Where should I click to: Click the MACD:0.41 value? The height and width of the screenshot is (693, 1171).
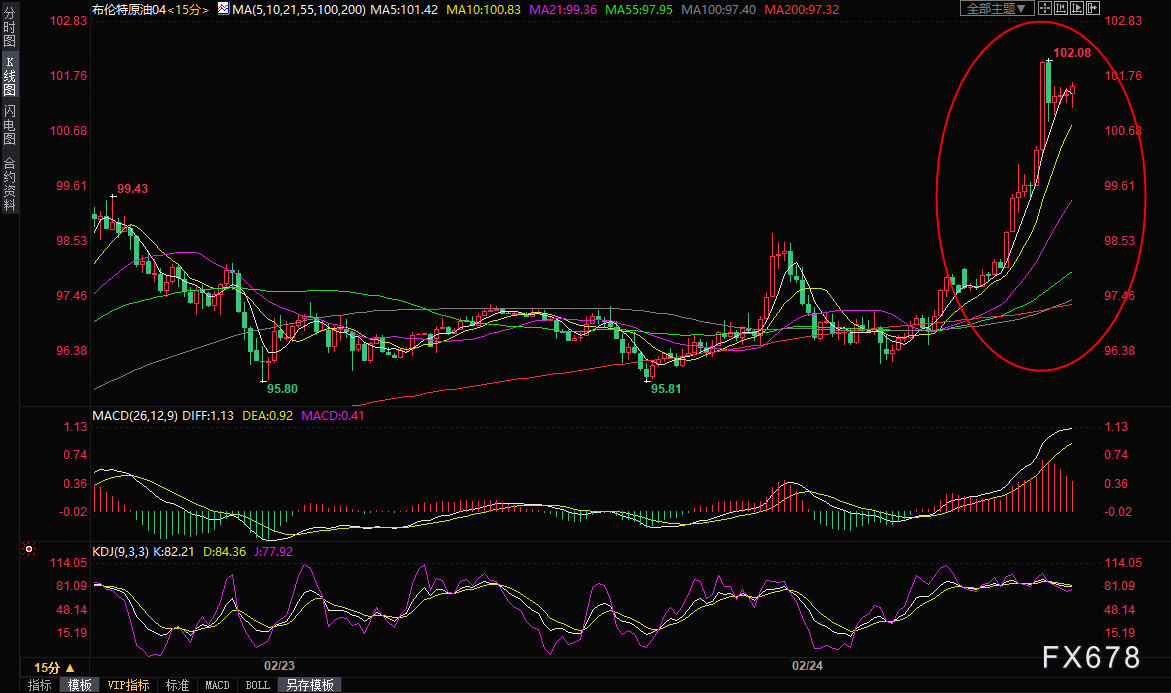(332, 415)
